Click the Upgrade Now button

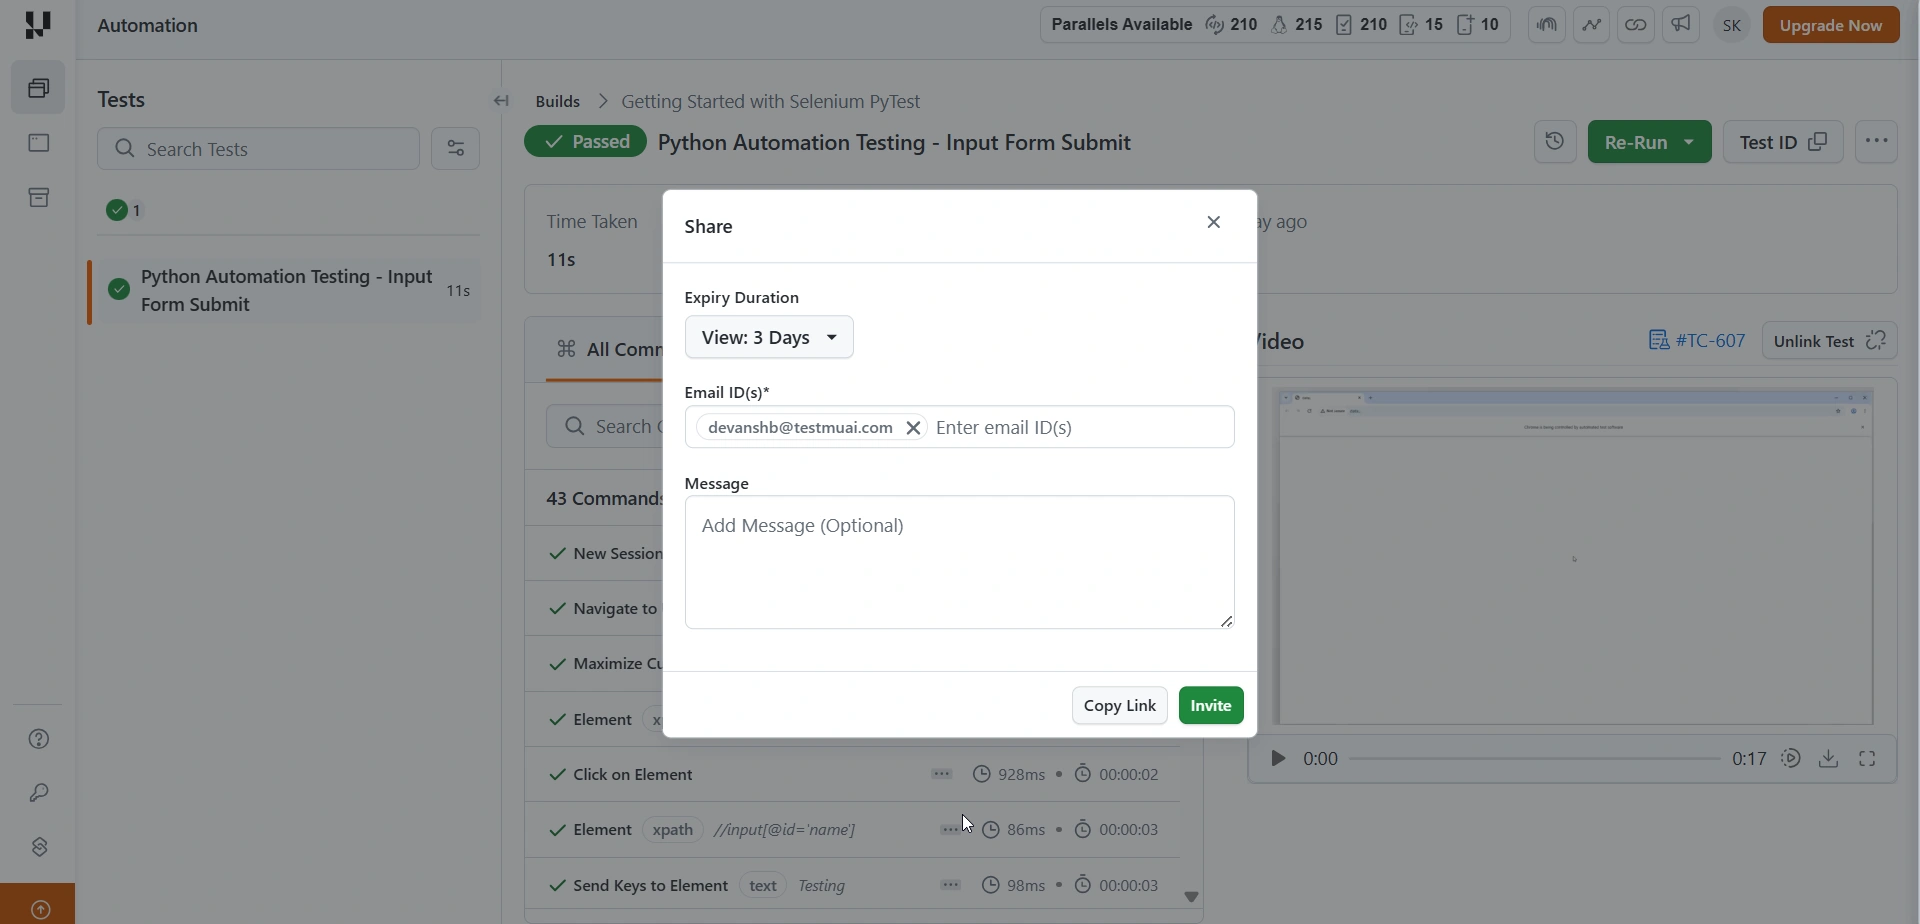(1831, 25)
